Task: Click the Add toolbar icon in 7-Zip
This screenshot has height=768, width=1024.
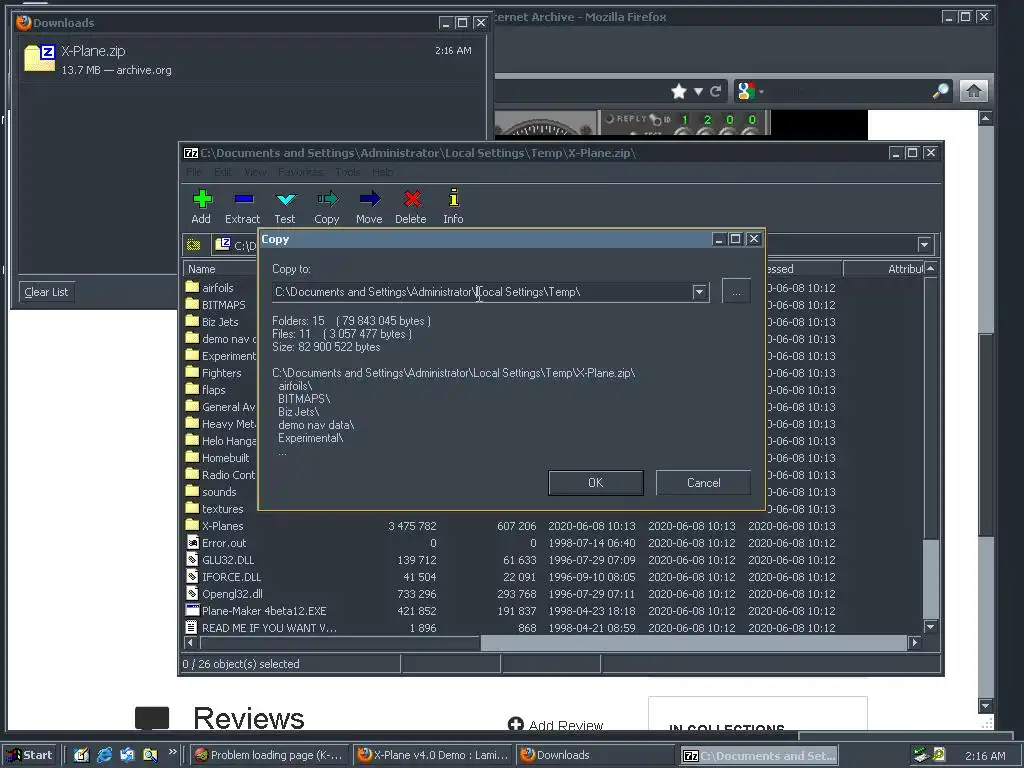Action: (202, 199)
